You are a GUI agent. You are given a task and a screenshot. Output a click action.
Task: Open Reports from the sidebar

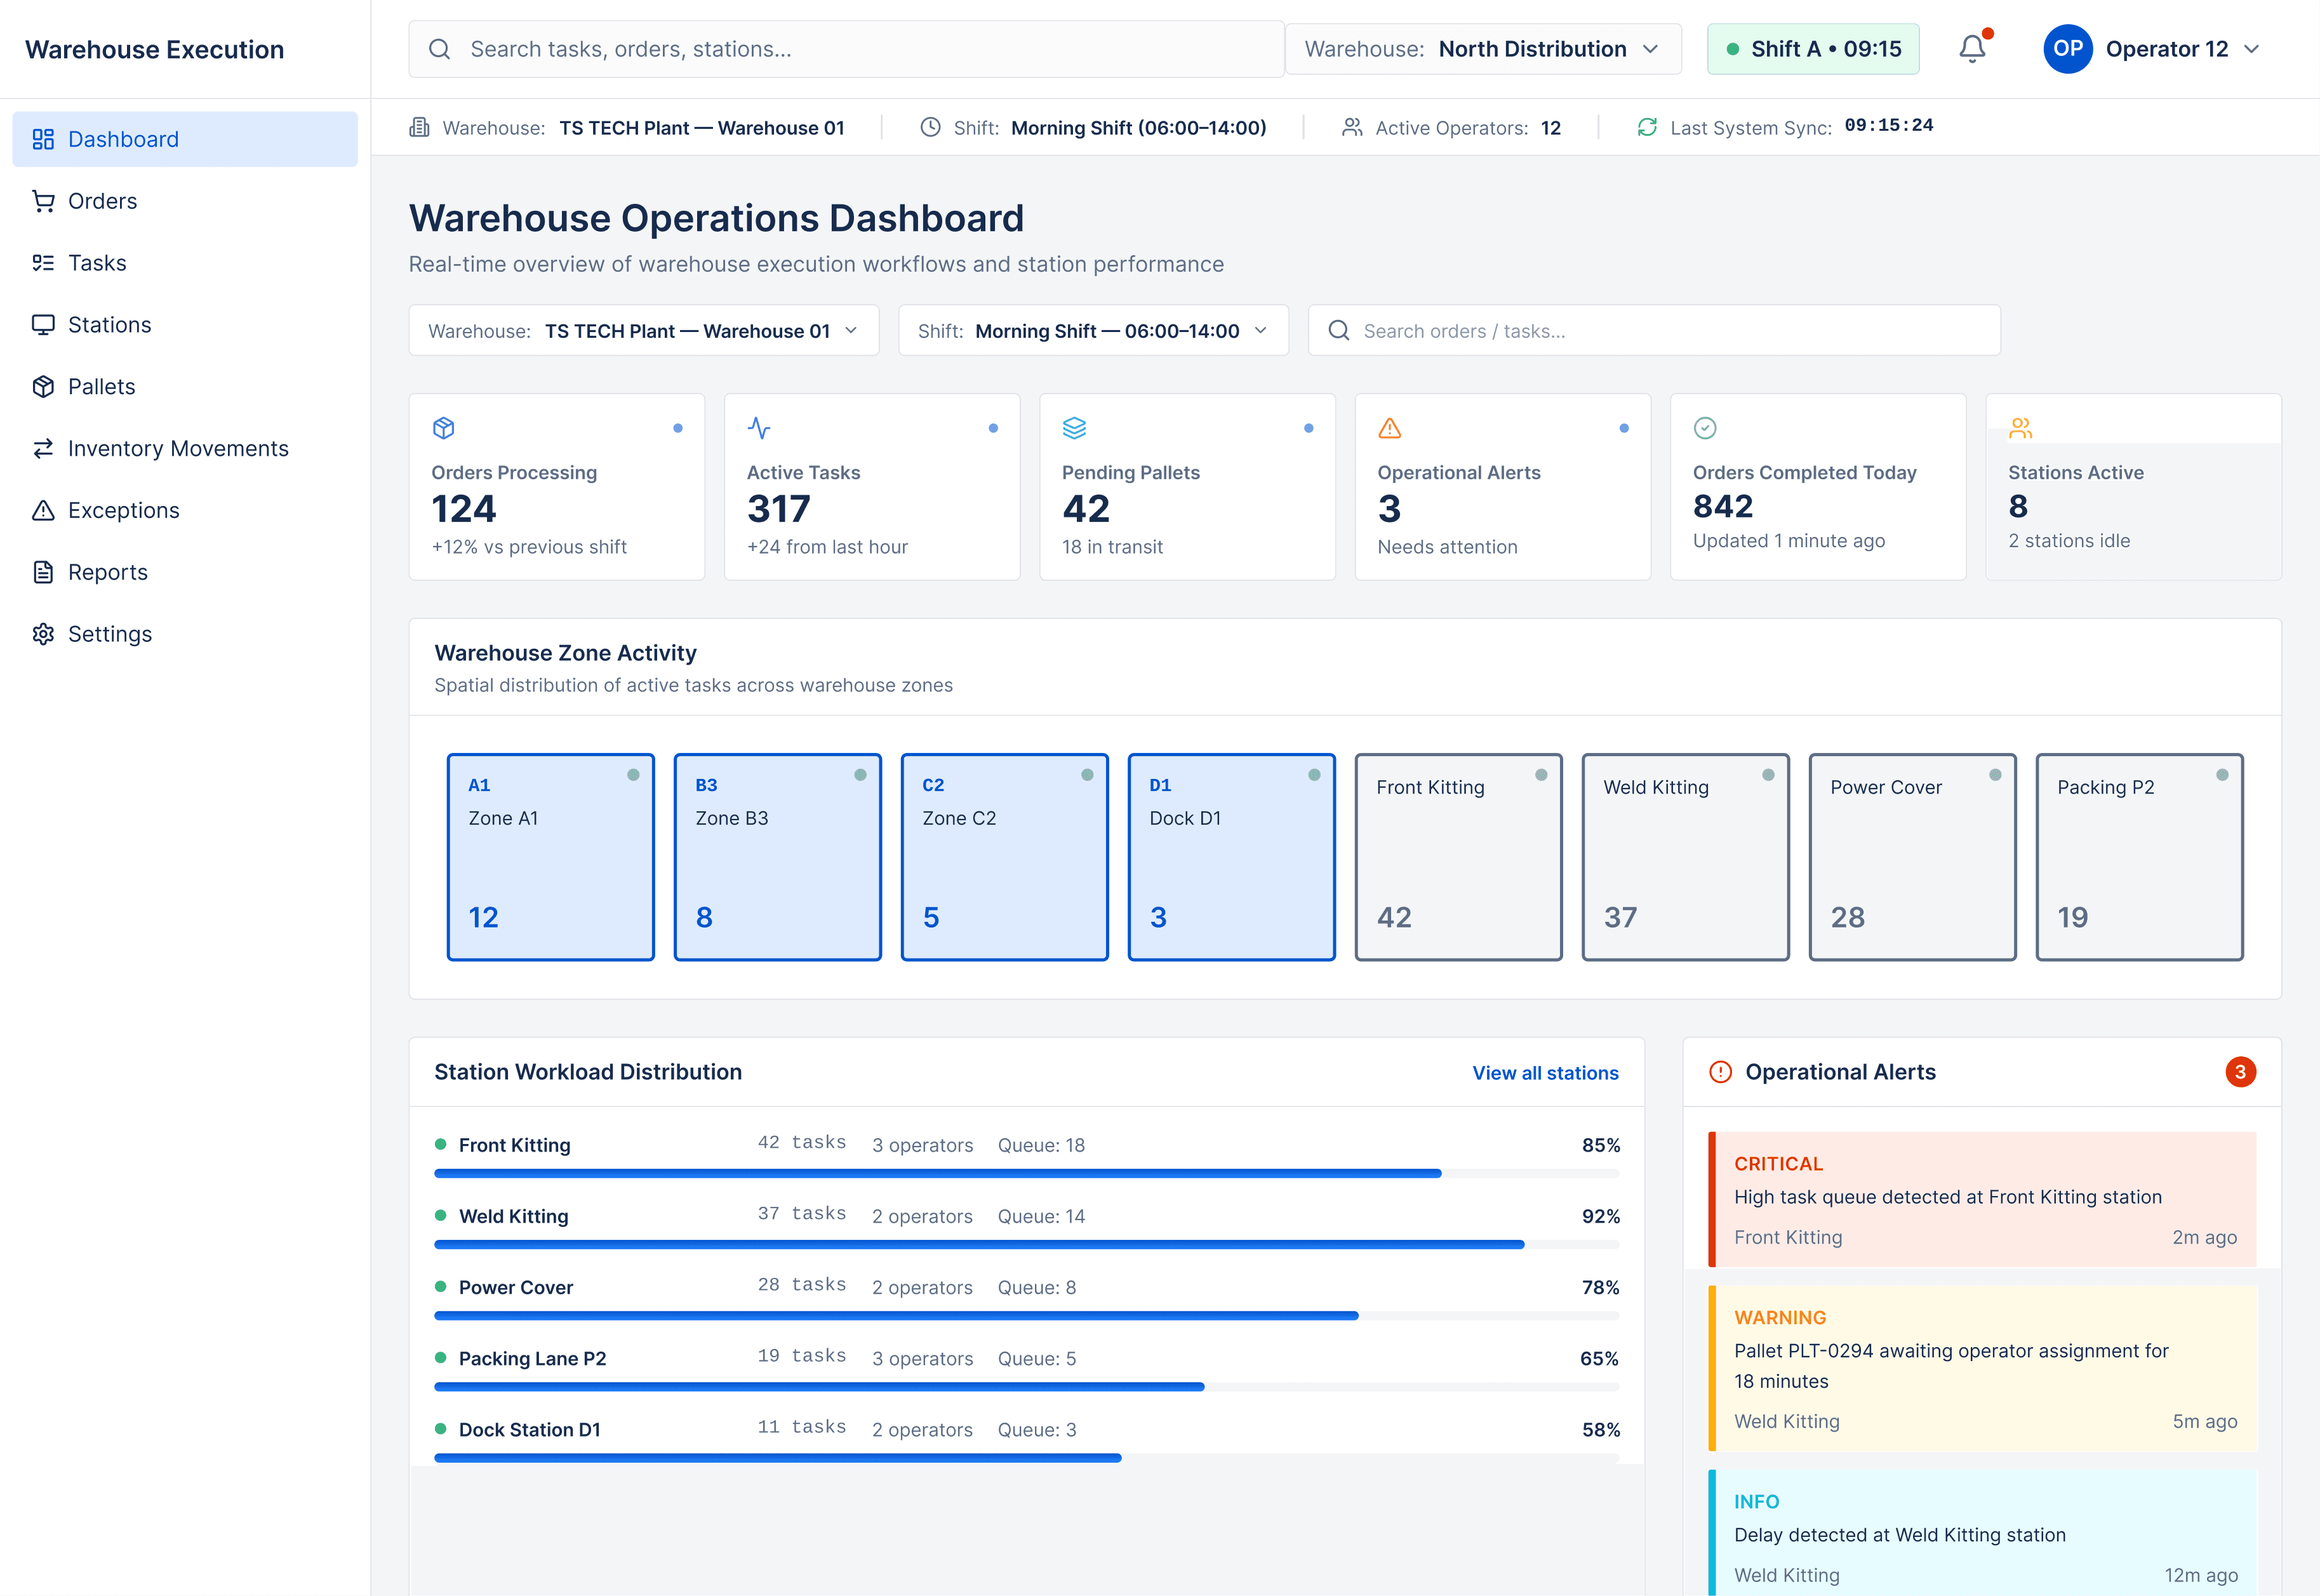click(108, 572)
